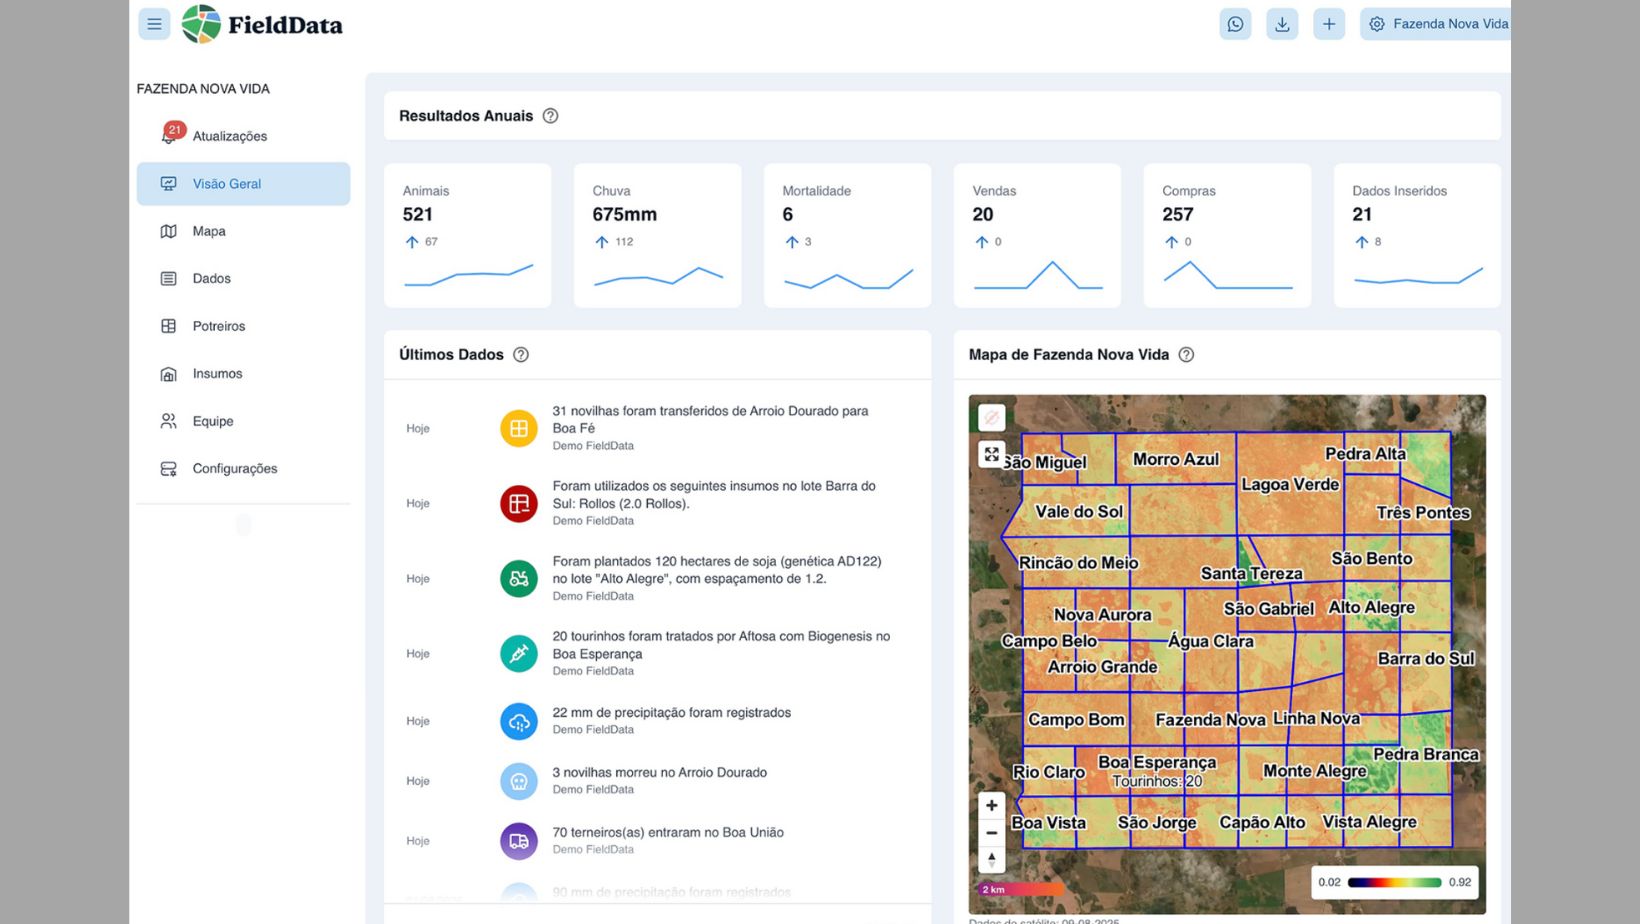
Task: Open the Insumos sidebar section
Action: tap(217, 374)
